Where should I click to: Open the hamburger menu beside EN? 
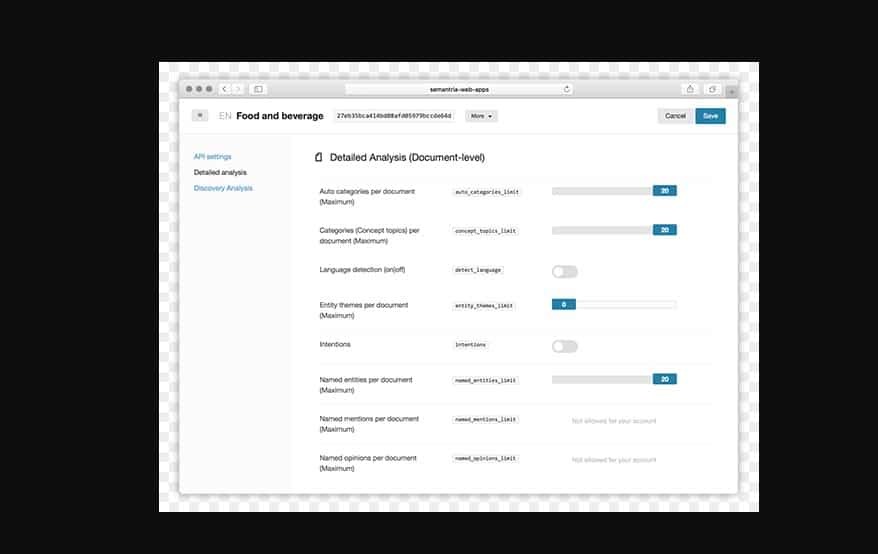tap(200, 116)
